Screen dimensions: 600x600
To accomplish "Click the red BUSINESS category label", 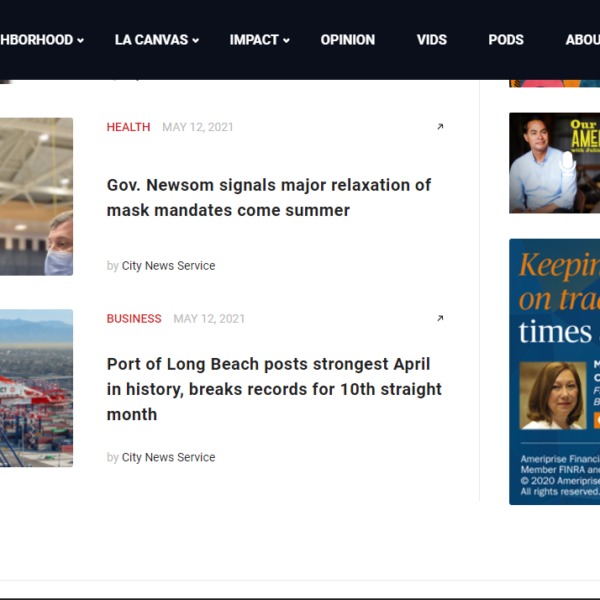I will pos(134,319).
